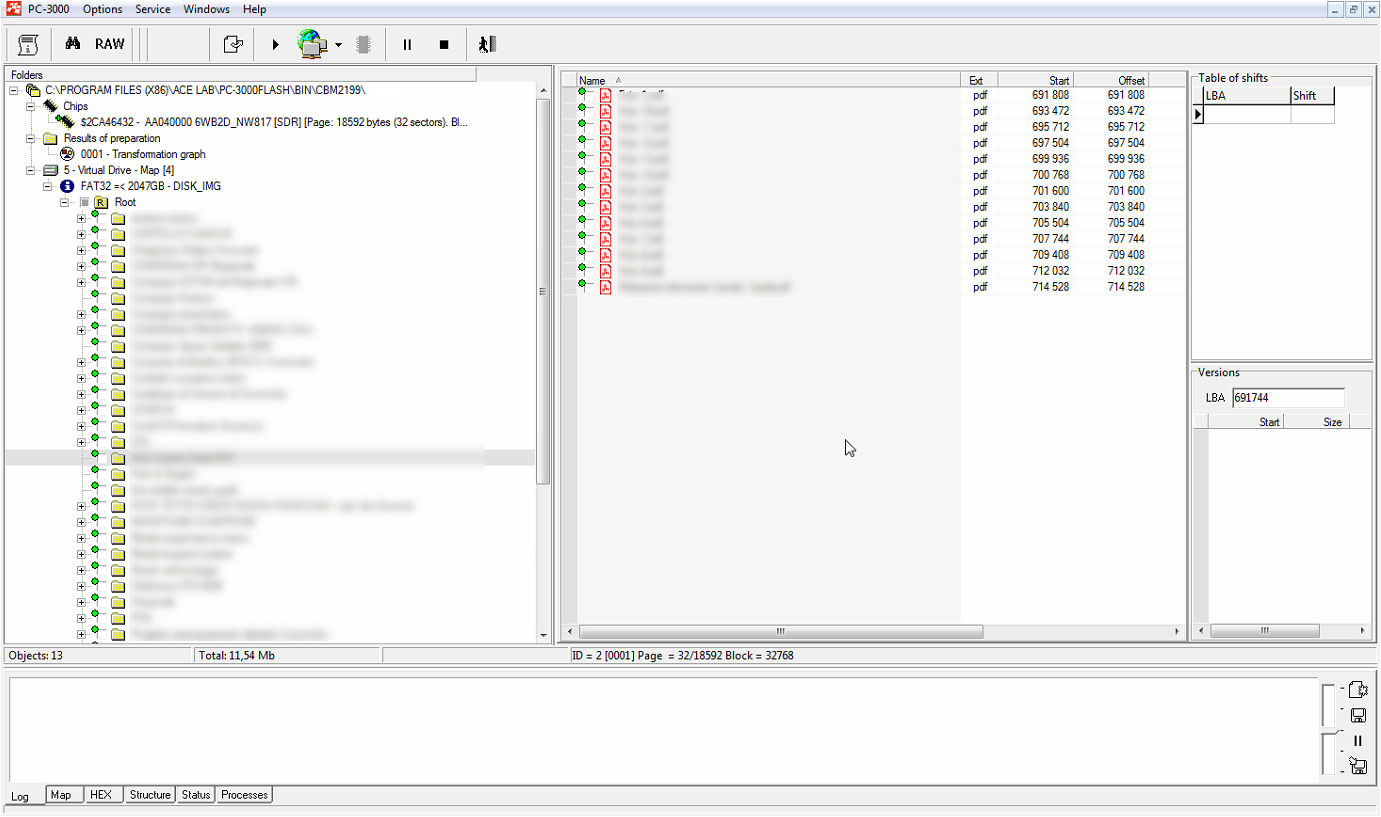
Task: Collapse the Chips tree node
Action: (31, 106)
